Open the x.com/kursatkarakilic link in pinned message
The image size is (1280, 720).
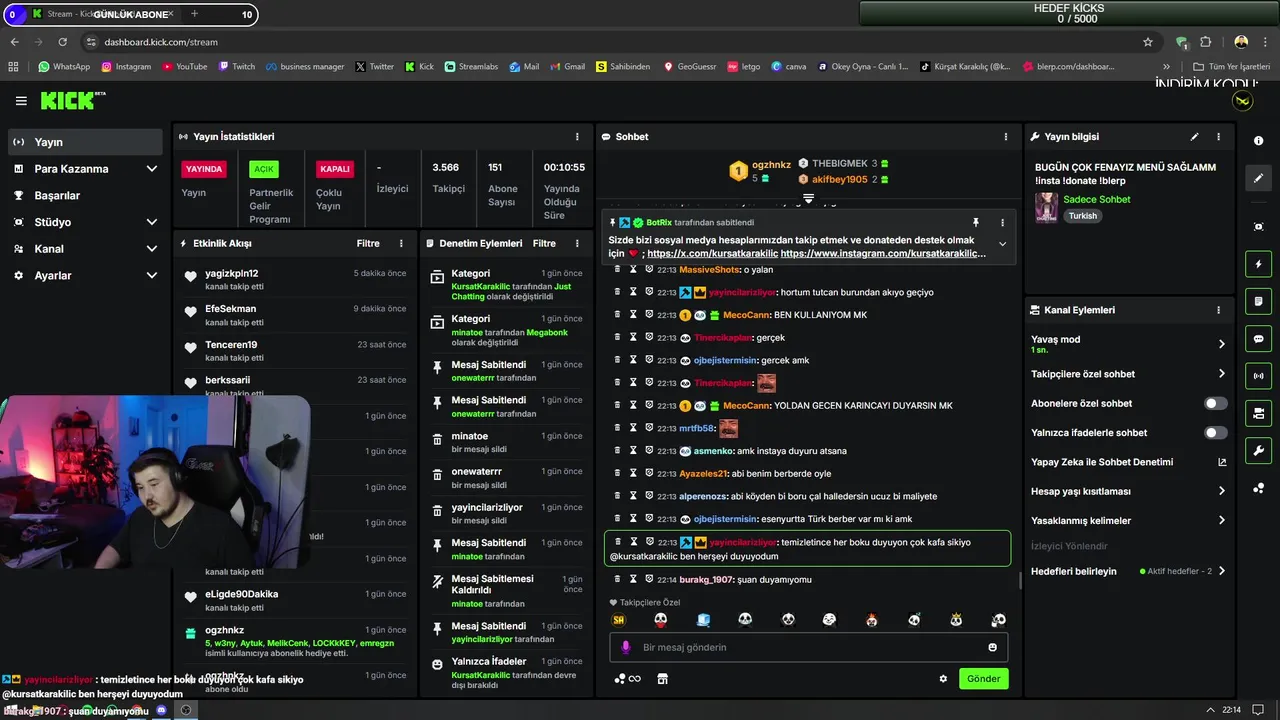tap(711, 254)
